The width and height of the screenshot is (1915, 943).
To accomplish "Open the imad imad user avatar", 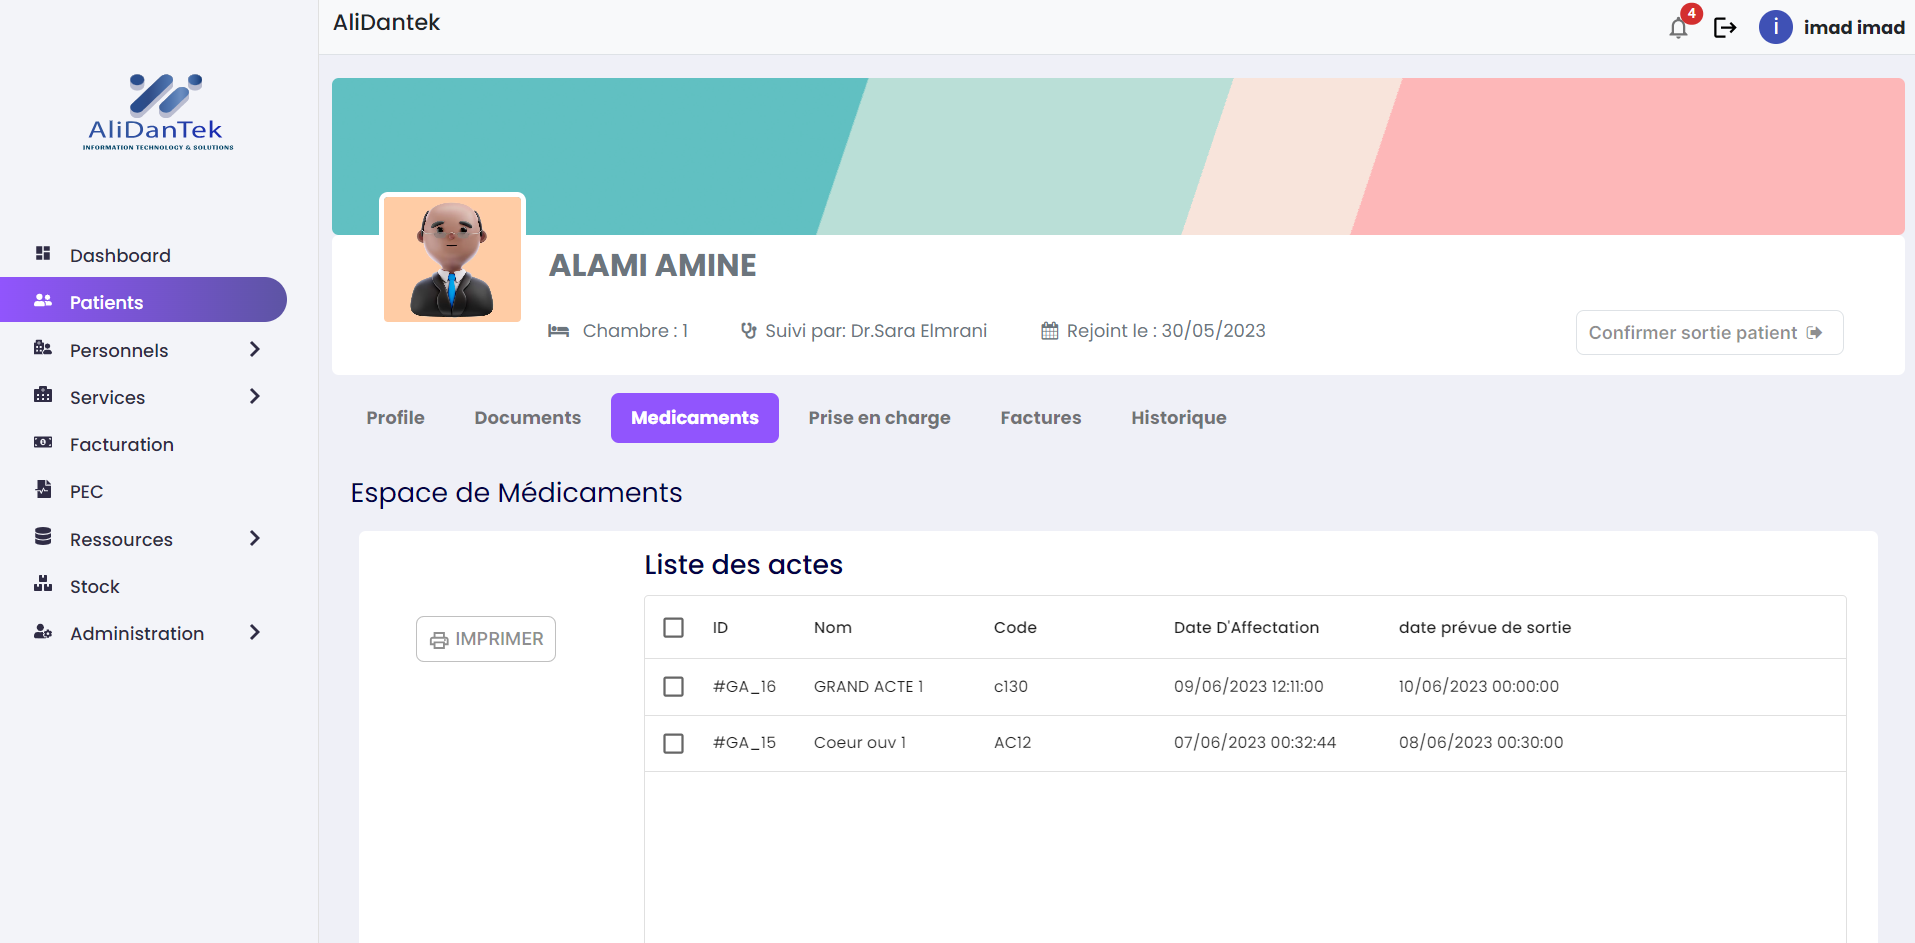I will click(1775, 28).
